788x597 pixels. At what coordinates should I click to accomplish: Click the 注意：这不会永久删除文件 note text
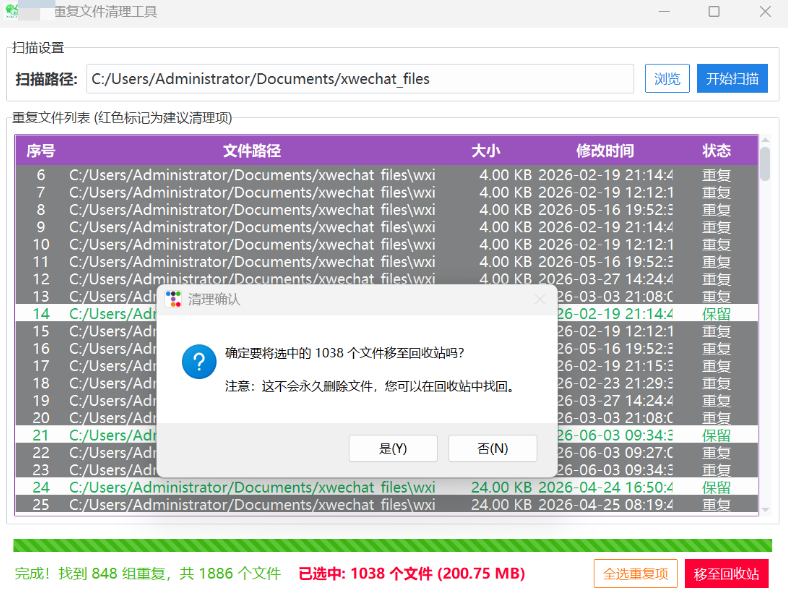370,386
